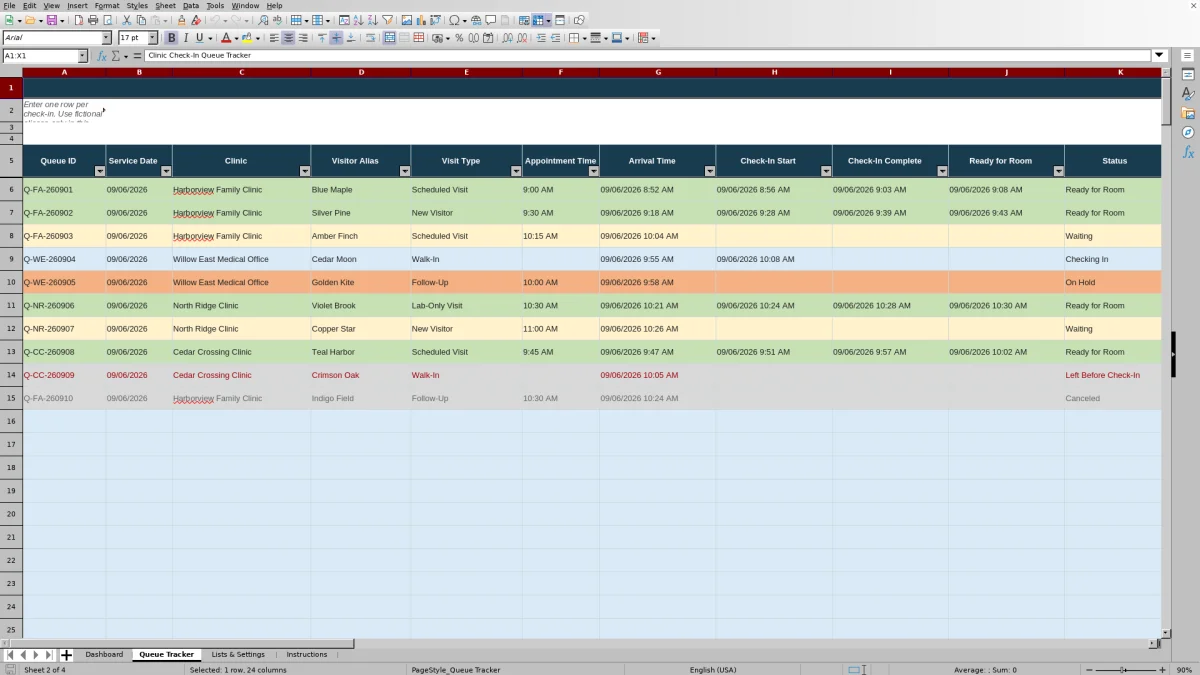Toggle Center Vertically alignment
Viewport: 1200px width, 675px height.
(336, 38)
